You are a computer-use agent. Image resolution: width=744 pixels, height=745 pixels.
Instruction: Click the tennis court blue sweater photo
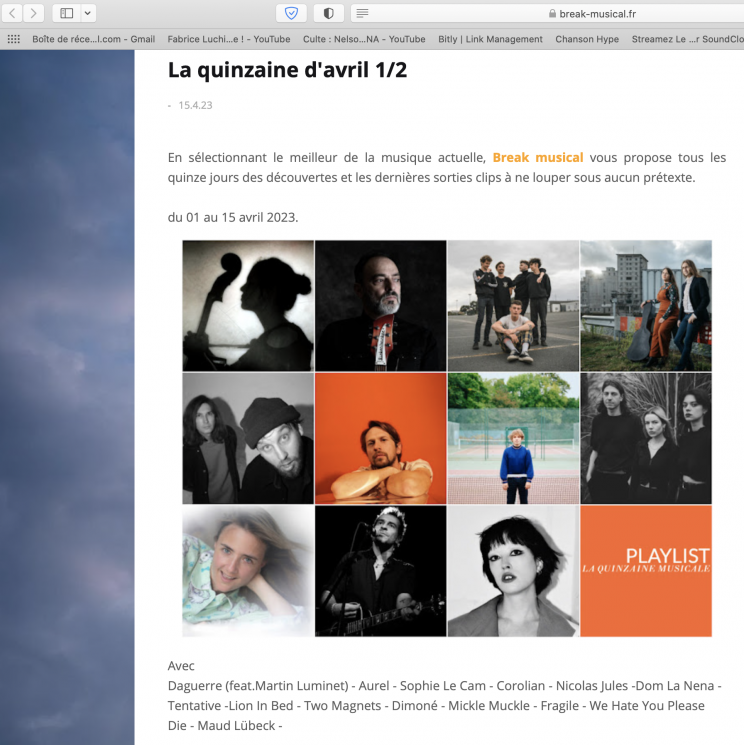pyautogui.click(x=513, y=438)
